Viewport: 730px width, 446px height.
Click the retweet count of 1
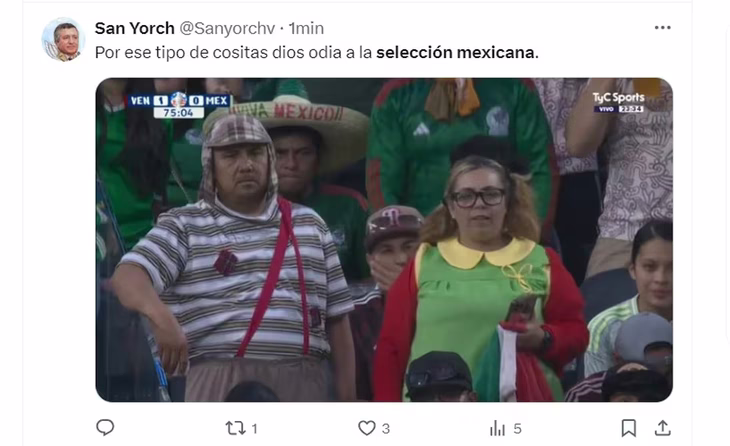(254, 428)
